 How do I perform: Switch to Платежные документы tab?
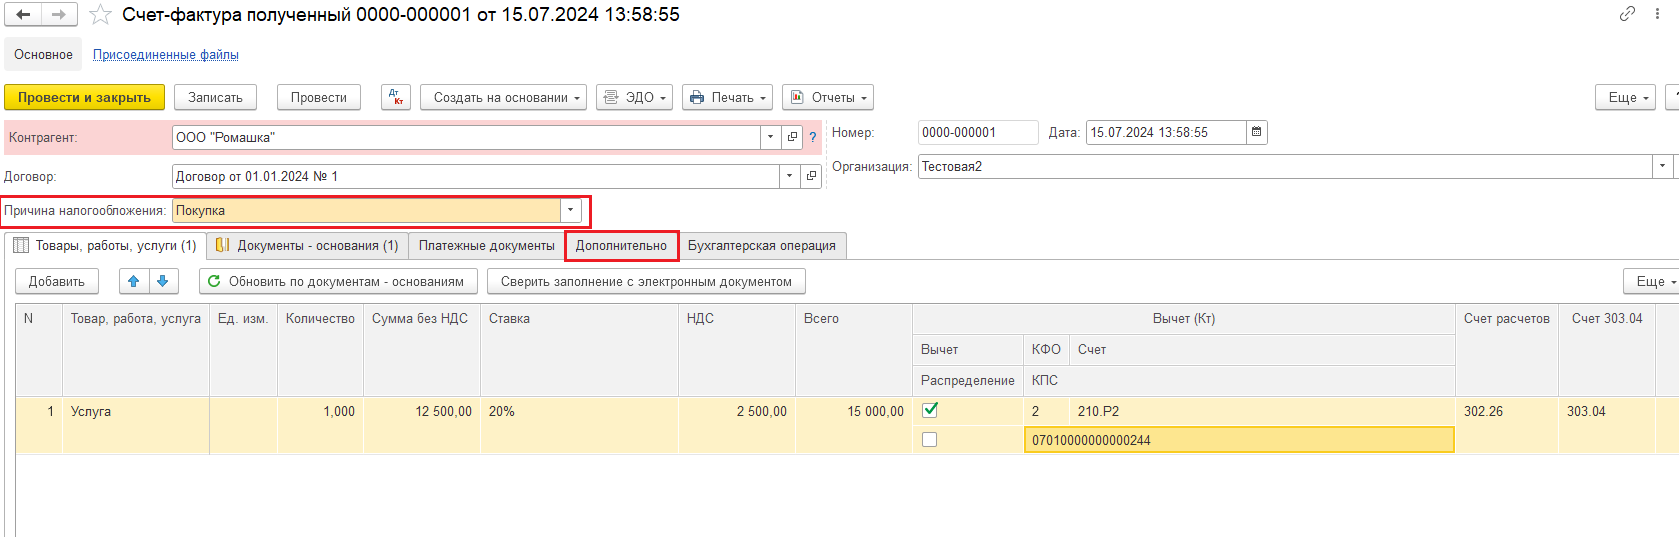(x=486, y=246)
